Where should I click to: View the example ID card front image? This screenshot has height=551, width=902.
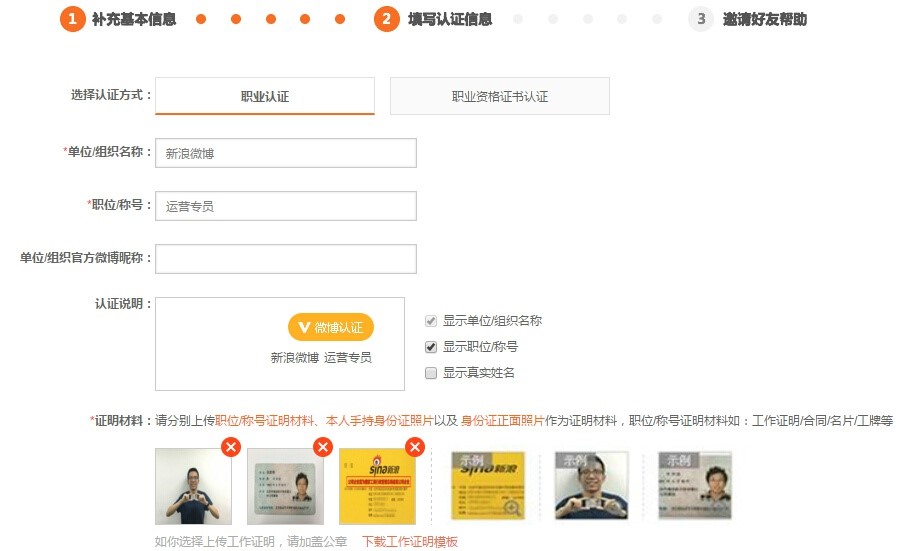click(x=695, y=486)
